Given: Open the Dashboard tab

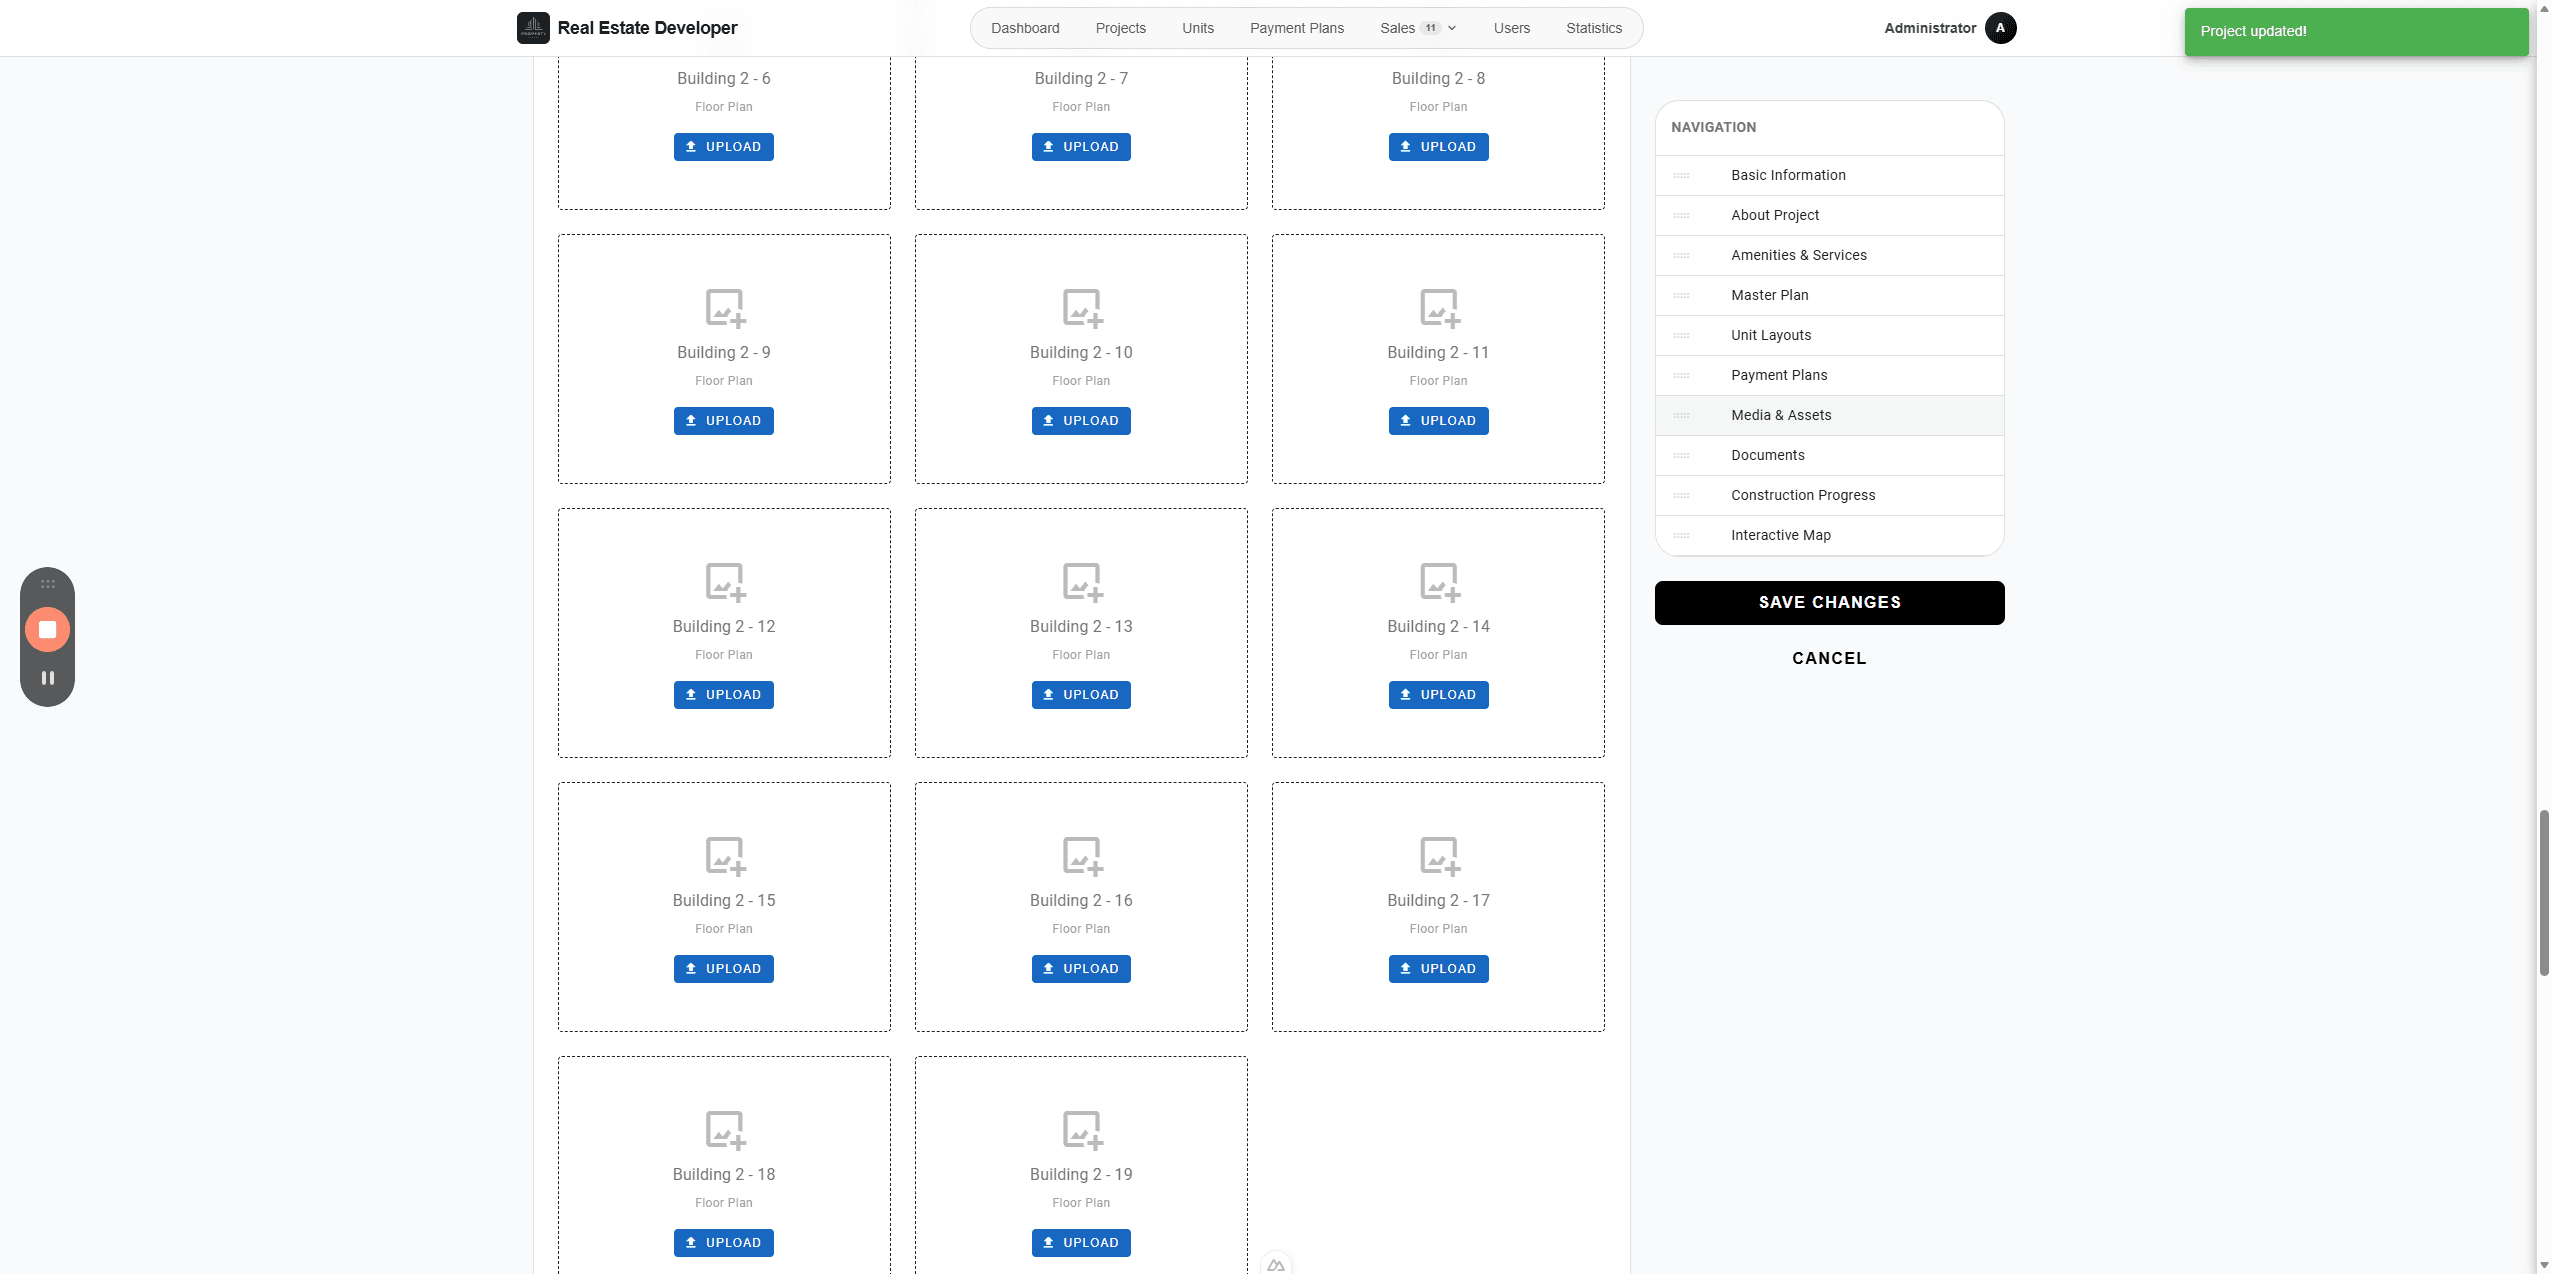Looking at the screenshot, I should [1025, 28].
